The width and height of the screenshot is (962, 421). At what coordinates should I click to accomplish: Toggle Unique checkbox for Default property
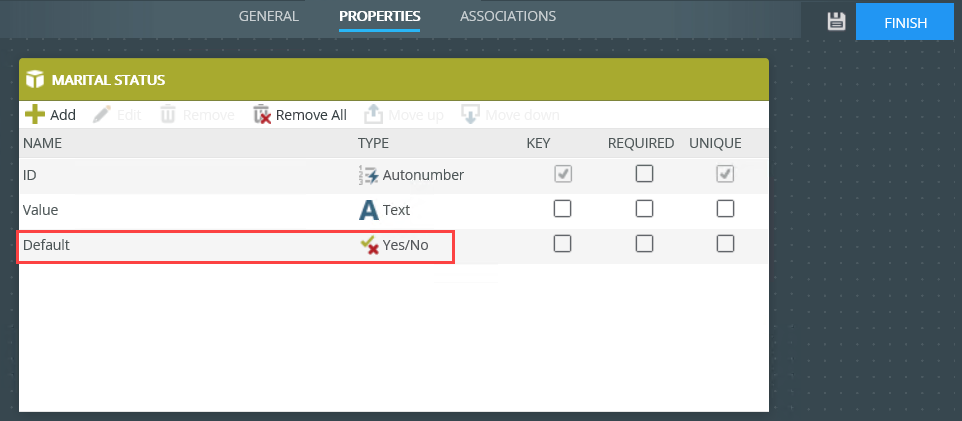coord(725,244)
